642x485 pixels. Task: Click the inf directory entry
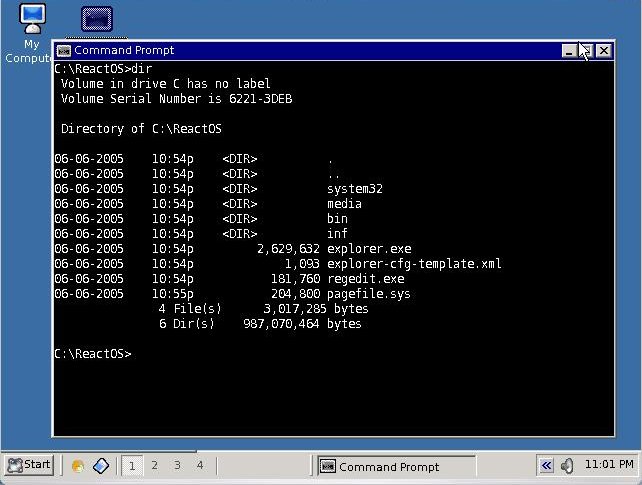tap(337, 234)
